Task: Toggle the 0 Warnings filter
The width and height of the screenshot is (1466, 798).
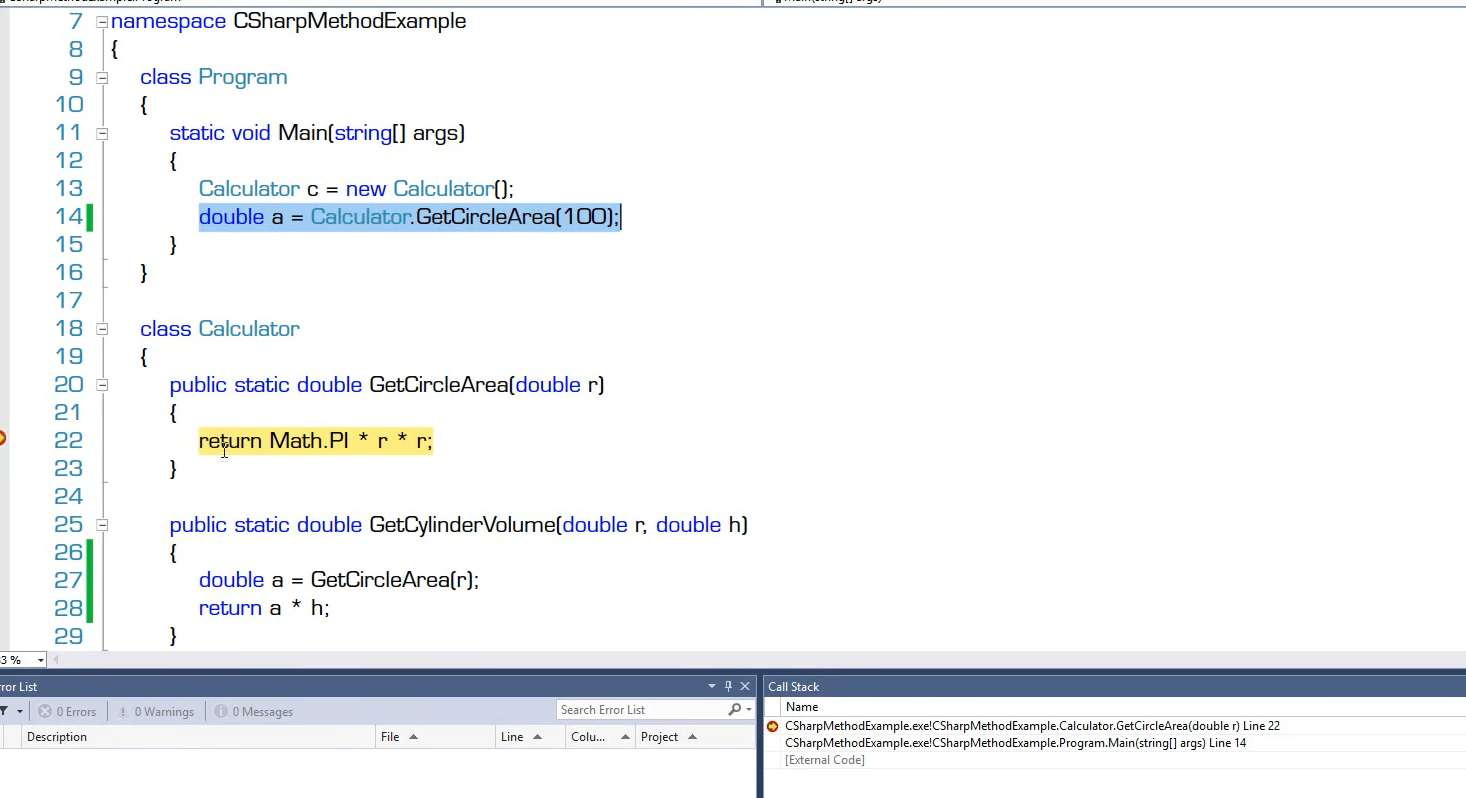Action: point(155,712)
